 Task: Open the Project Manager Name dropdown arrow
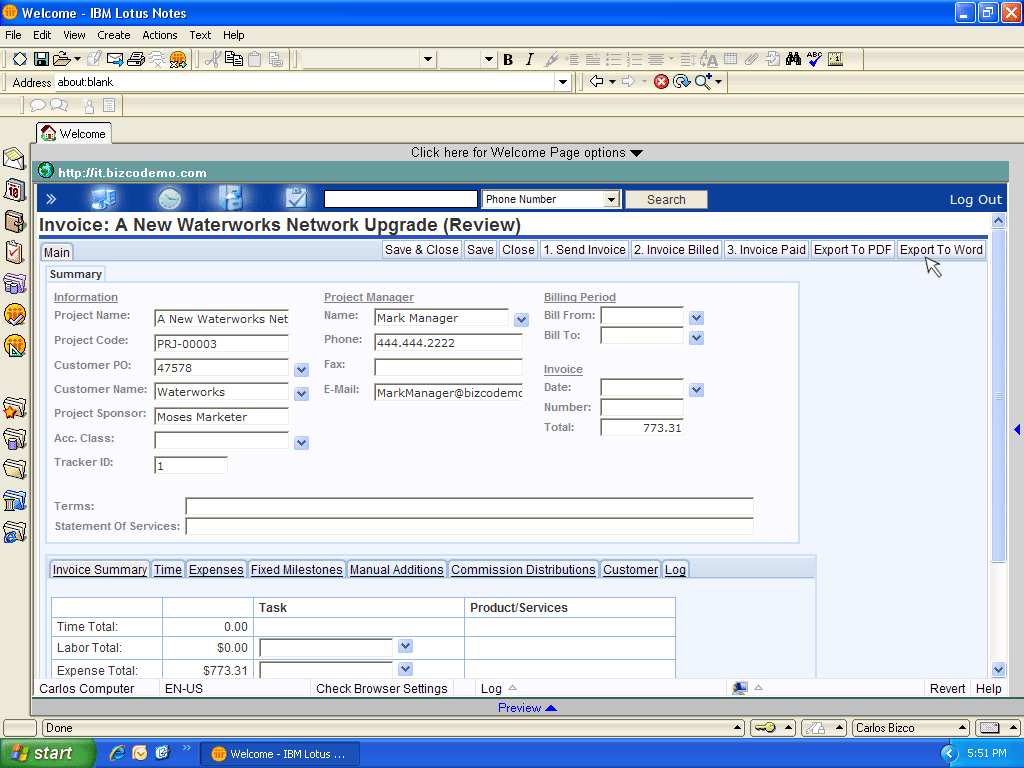click(520, 320)
